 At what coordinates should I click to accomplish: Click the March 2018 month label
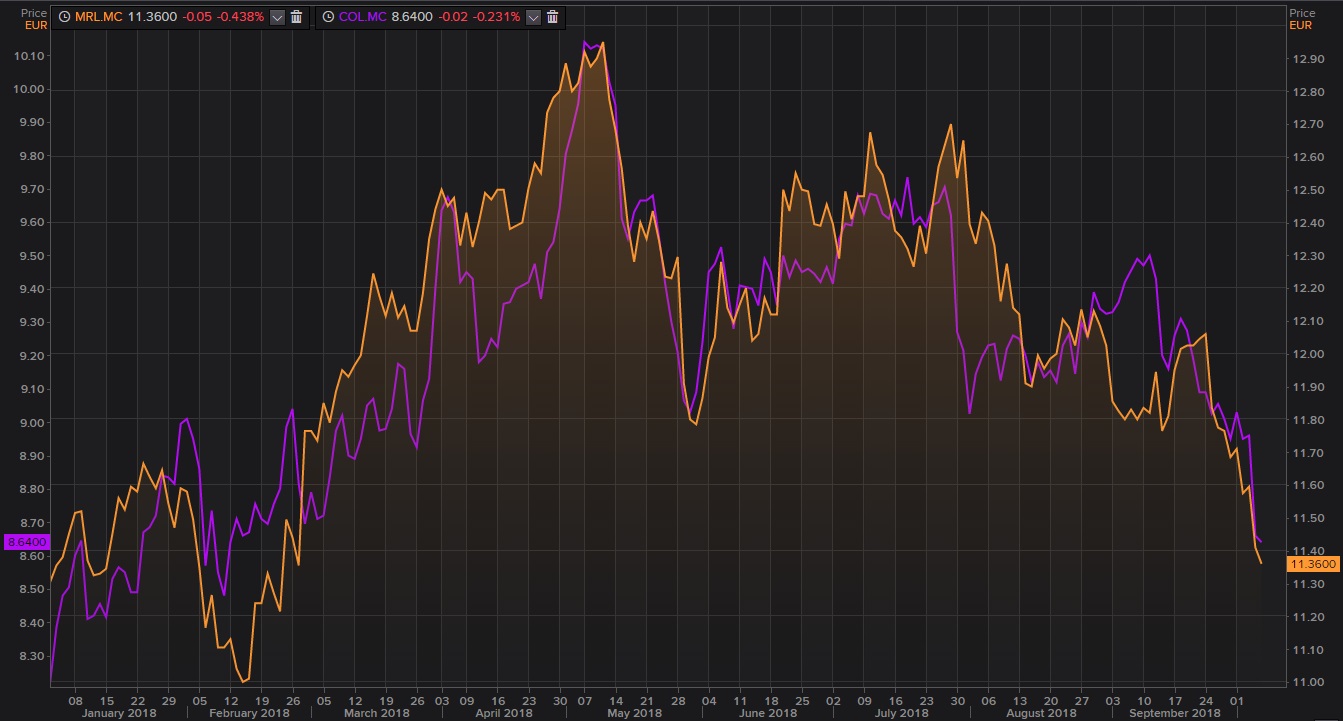[x=377, y=713]
